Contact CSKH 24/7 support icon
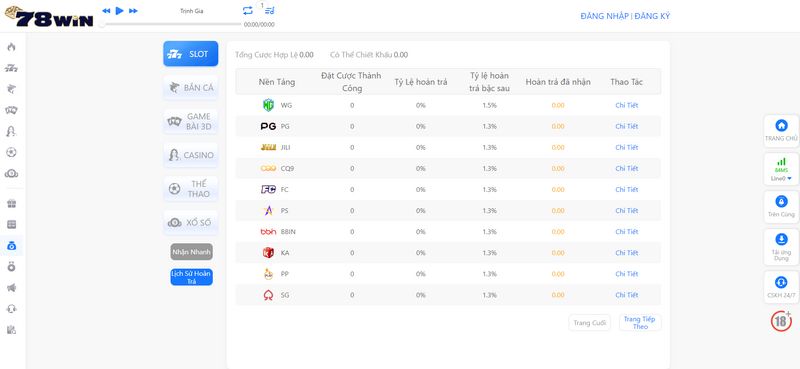Screen dimensions: 800x369 781,287
